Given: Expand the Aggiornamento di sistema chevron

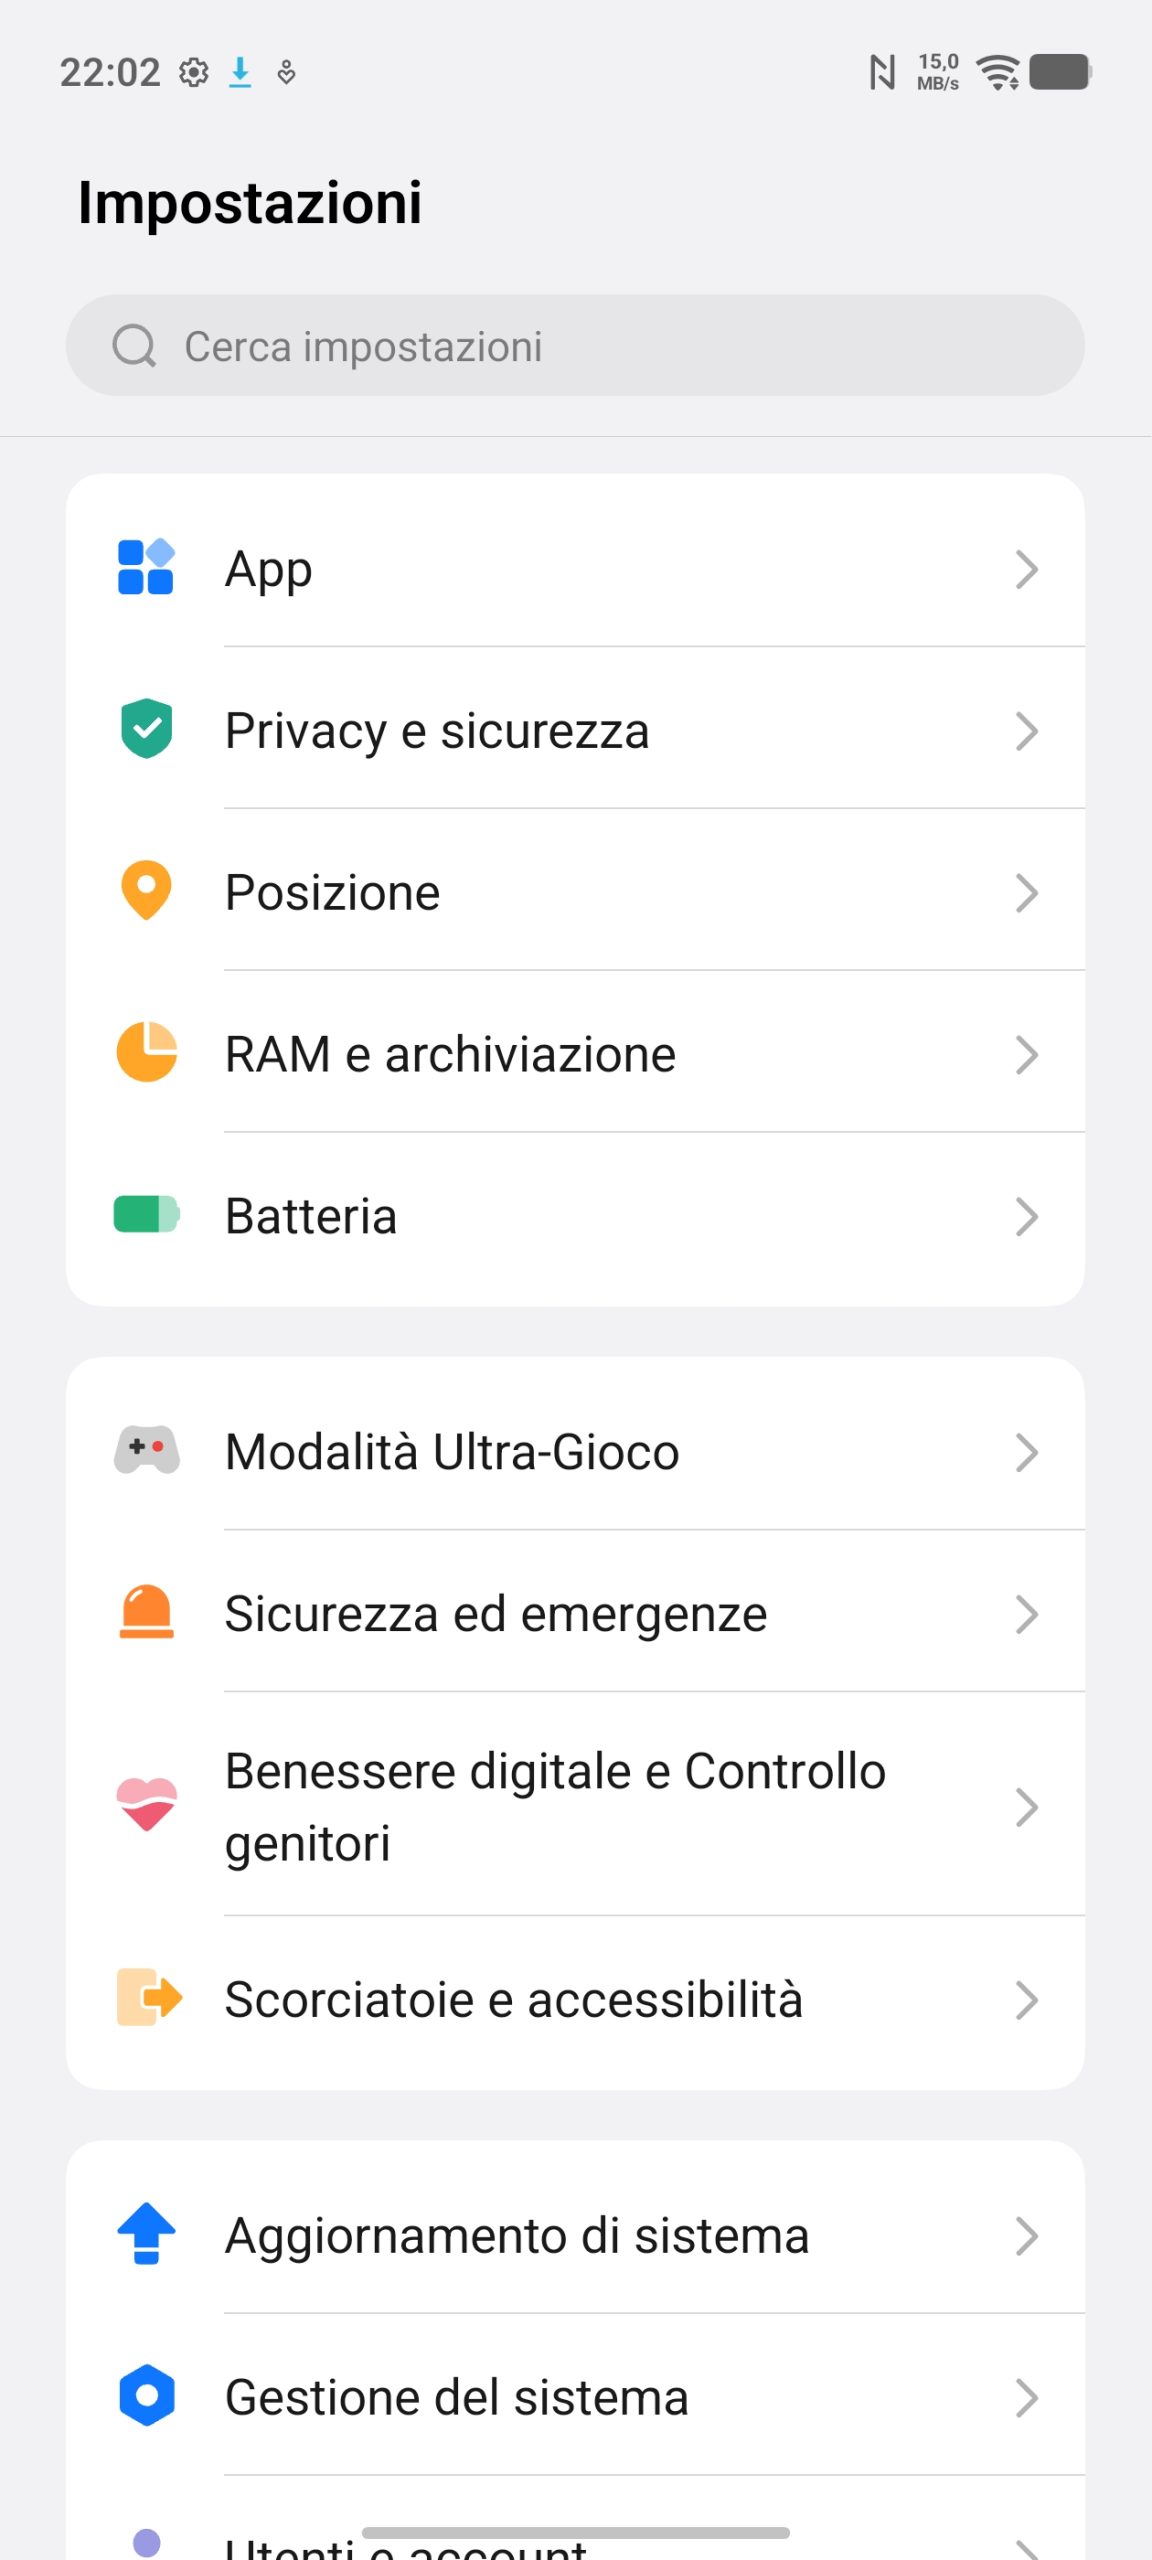Looking at the screenshot, I should click(1026, 2236).
